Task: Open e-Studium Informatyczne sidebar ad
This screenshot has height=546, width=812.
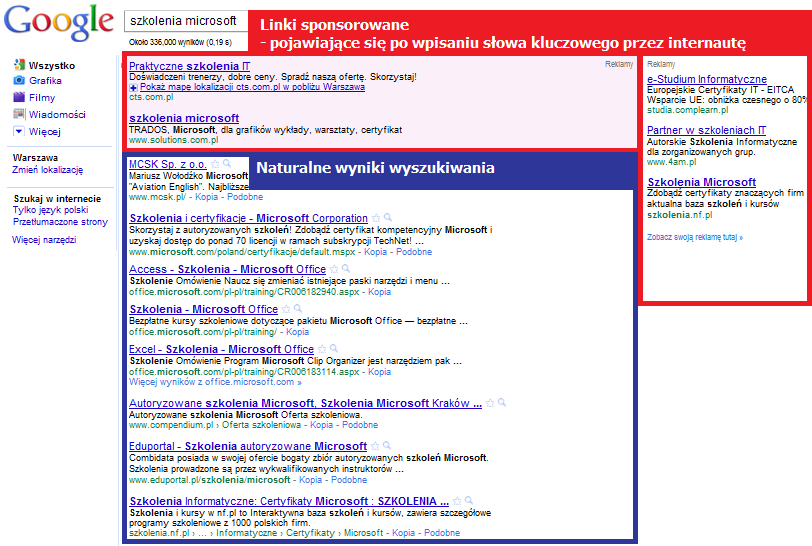Action: [707, 79]
